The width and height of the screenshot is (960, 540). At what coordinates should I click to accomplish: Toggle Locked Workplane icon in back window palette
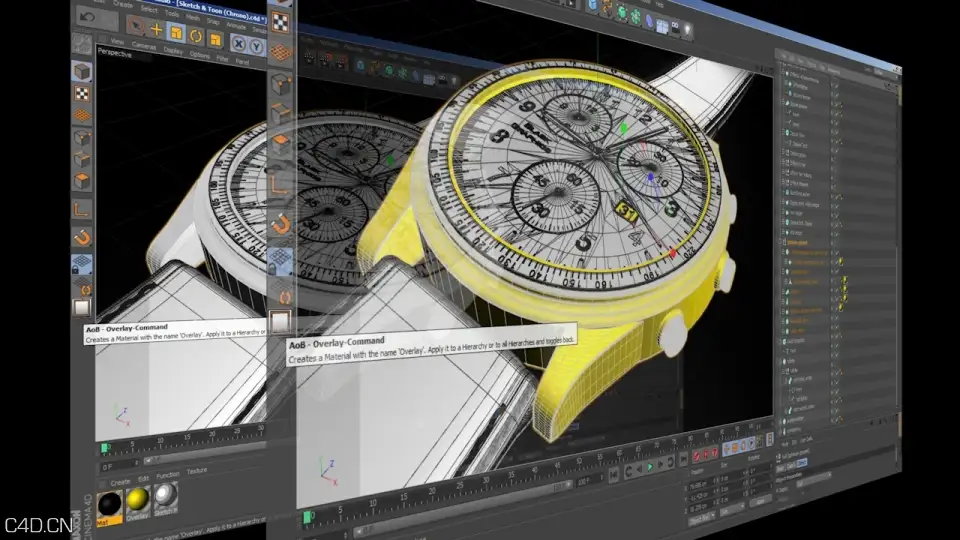click(82, 264)
